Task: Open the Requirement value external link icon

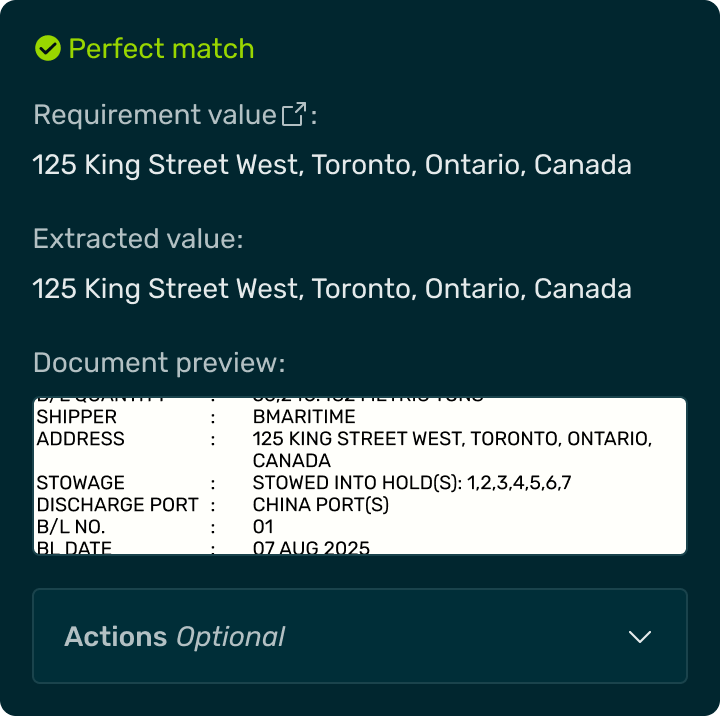Action: (x=294, y=115)
